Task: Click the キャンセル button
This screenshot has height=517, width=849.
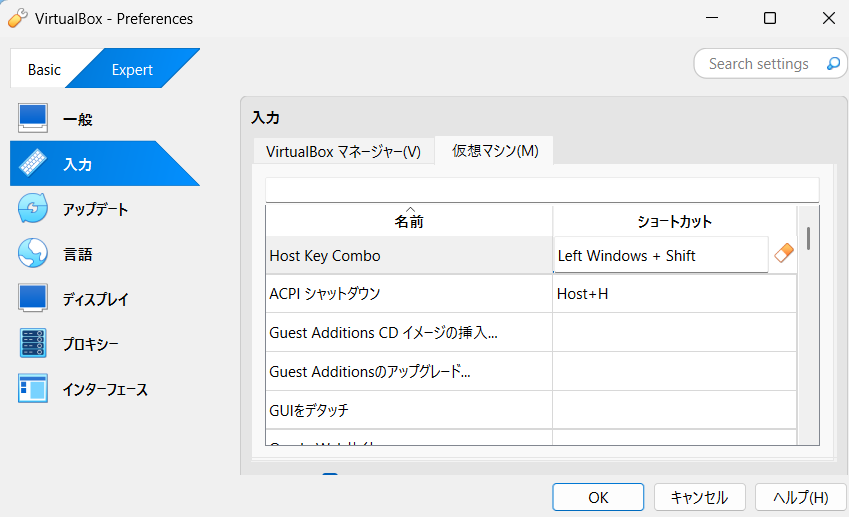Action: [700, 497]
